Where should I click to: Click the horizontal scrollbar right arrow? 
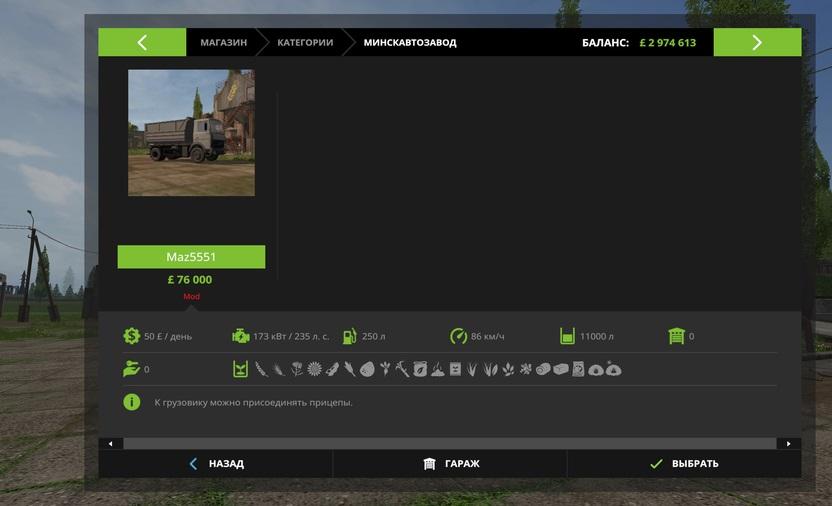pyautogui.click(x=789, y=443)
